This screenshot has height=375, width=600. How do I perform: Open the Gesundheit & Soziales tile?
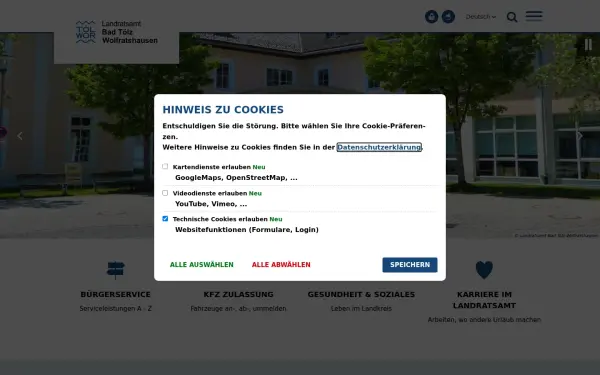(361, 295)
